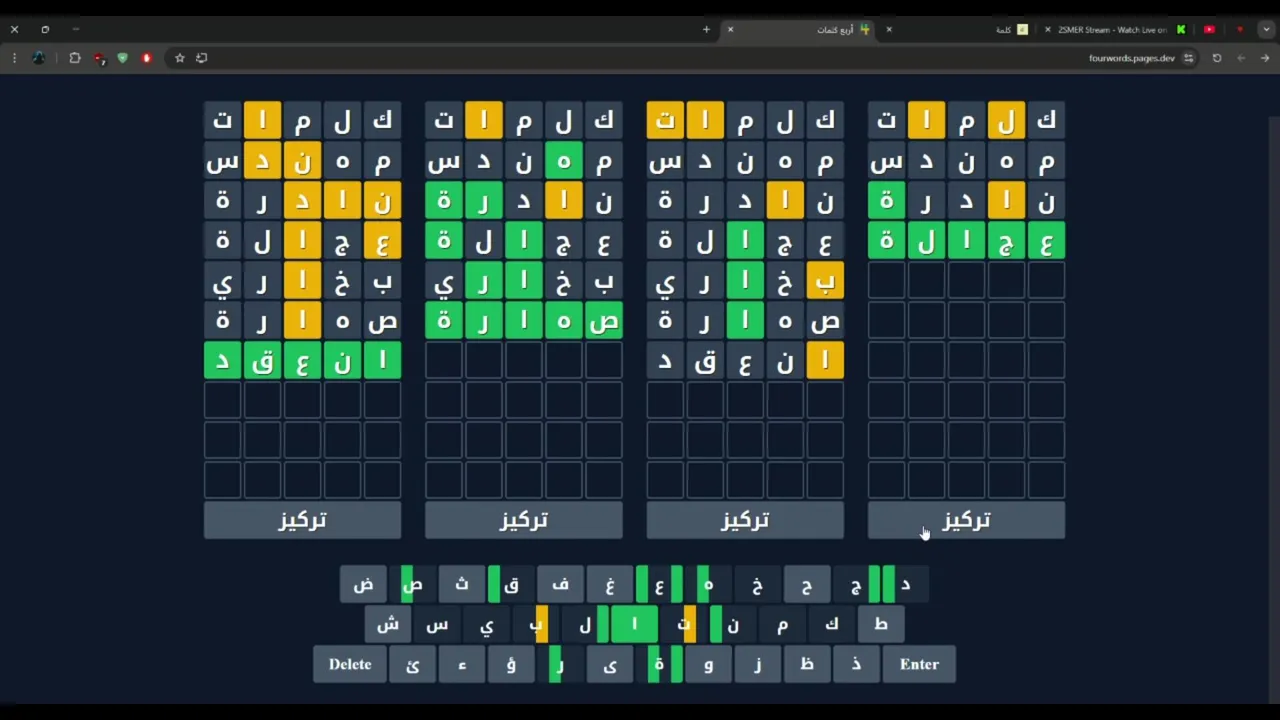Tap the ؤ key
The height and width of the screenshot is (720, 1280).
click(511, 664)
